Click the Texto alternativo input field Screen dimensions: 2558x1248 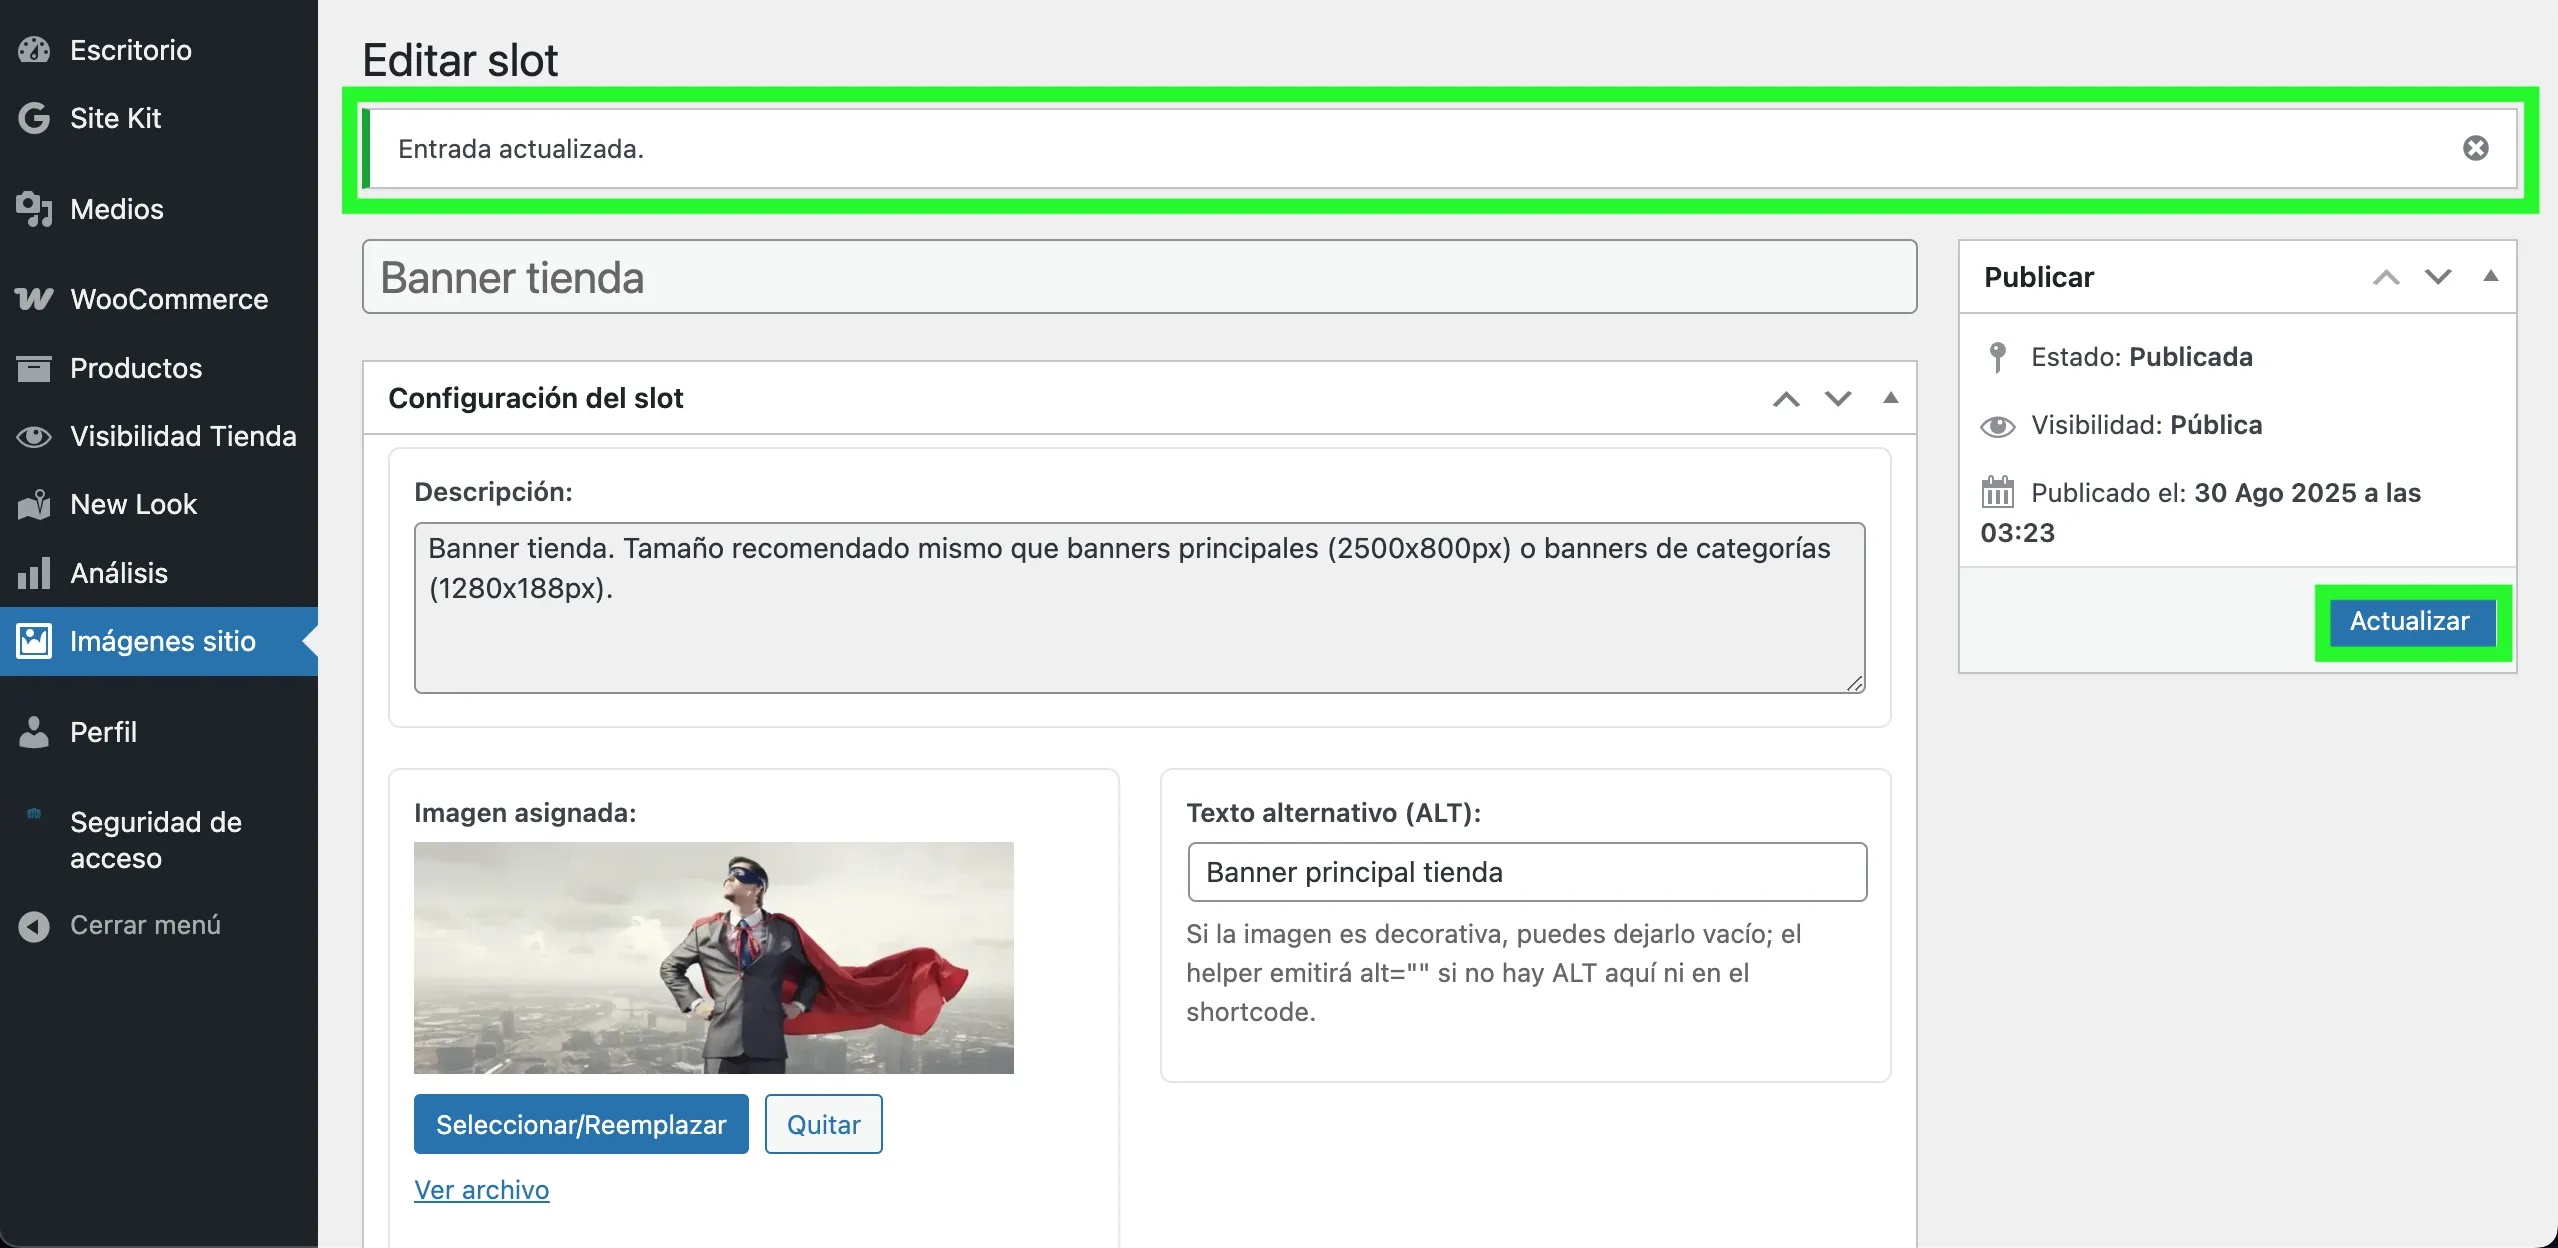pos(1526,871)
